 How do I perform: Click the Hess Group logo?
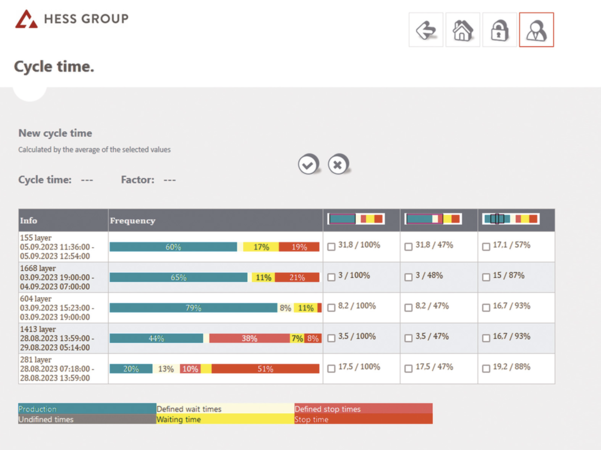(x=72, y=19)
